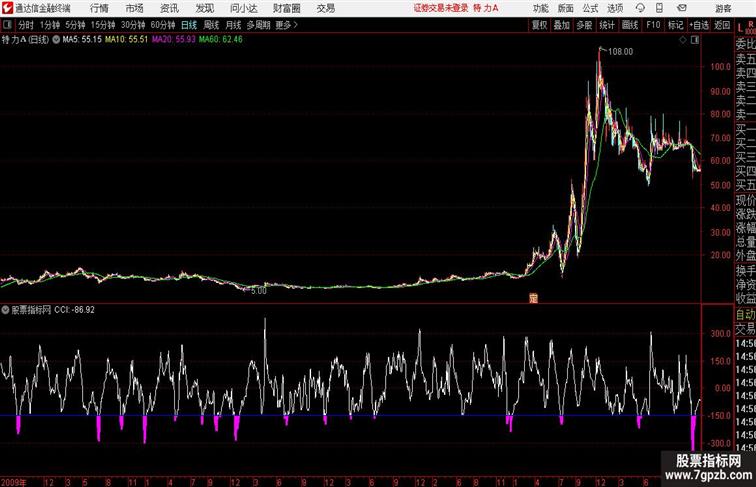Click the 特力A(日线) chart title

coord(25,40)
